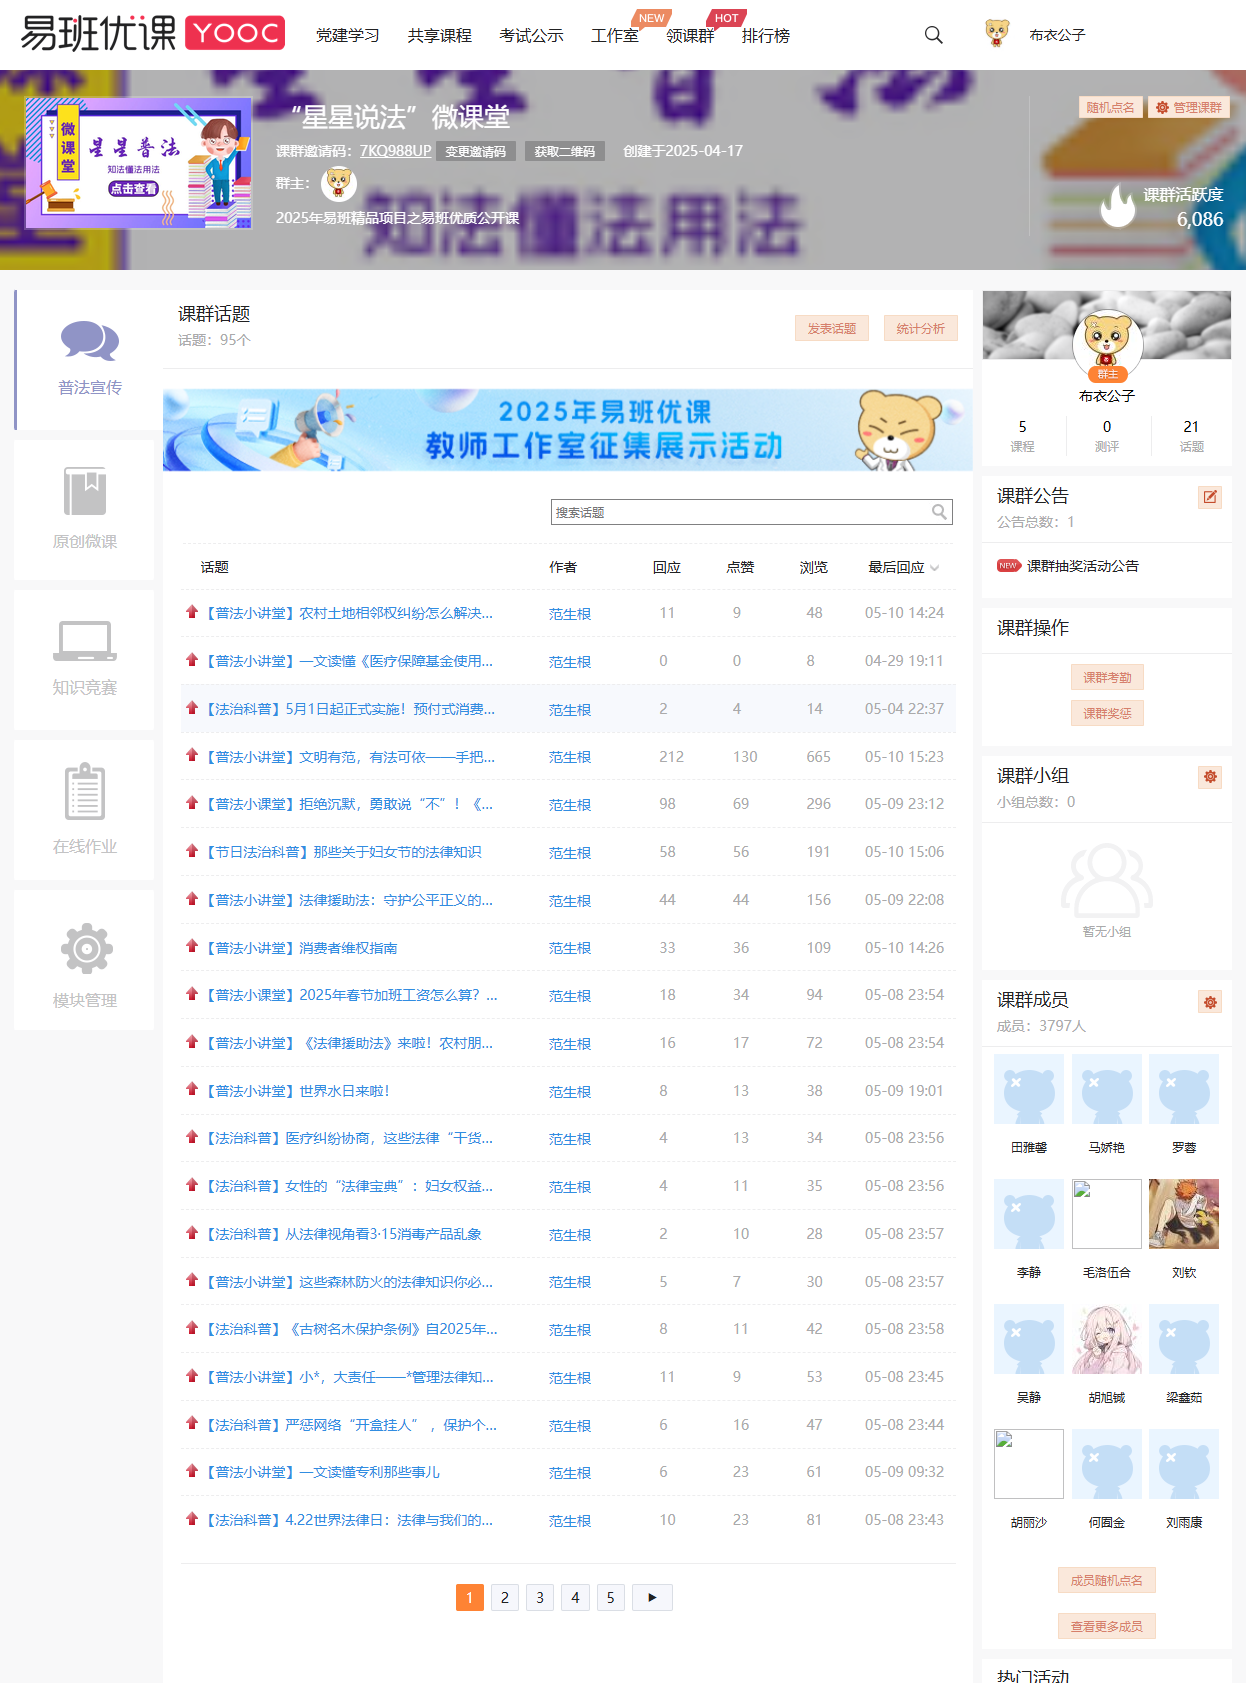Open topic 消费者维权指南
The width and height of the screenshot is (1246, 1683).
tap(301, 948)
